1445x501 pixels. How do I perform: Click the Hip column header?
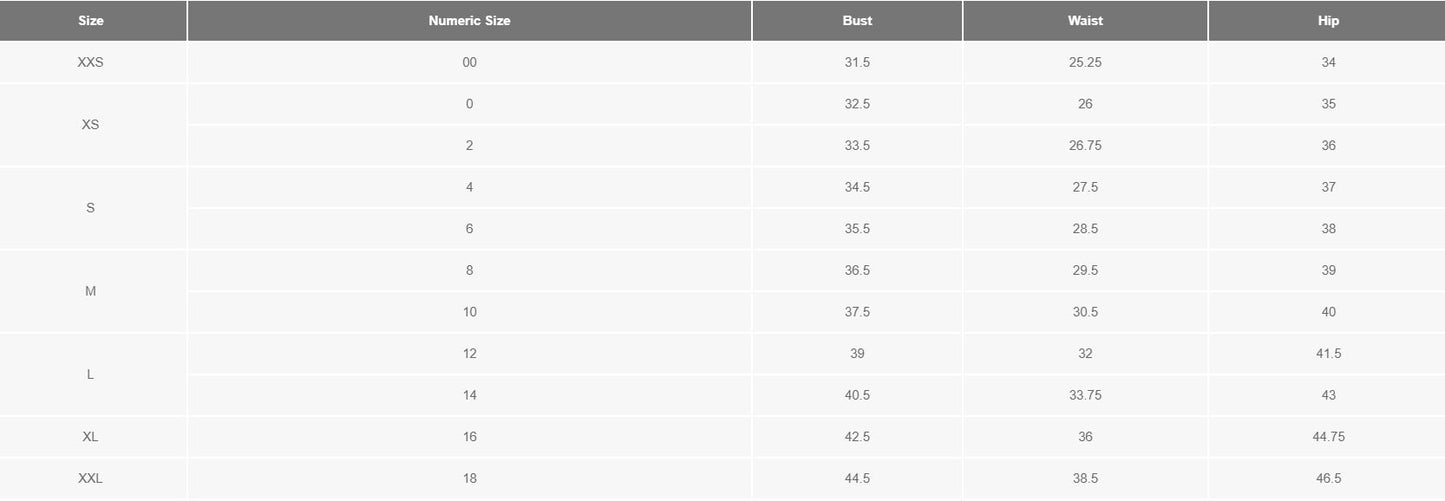(1328, 21)
